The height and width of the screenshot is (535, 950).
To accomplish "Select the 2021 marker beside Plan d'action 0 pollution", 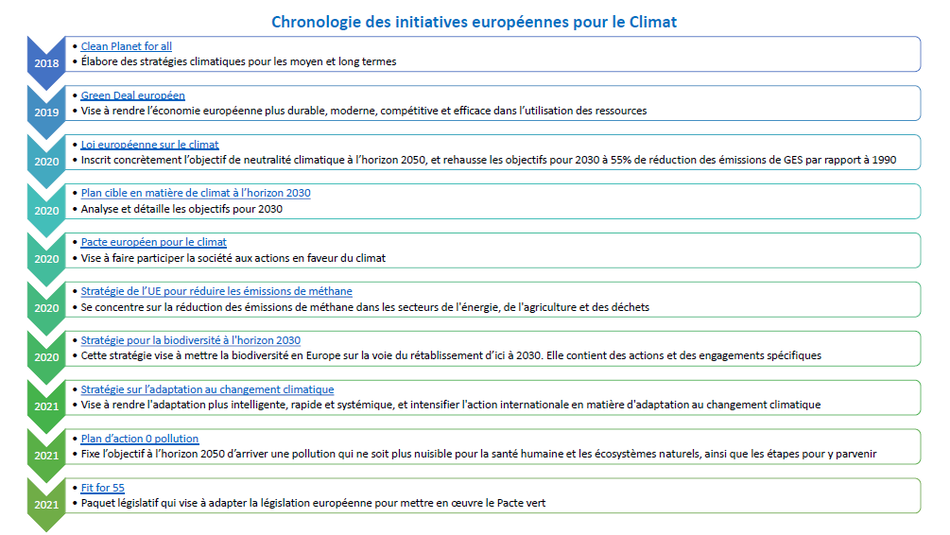I will click(46, 455).
